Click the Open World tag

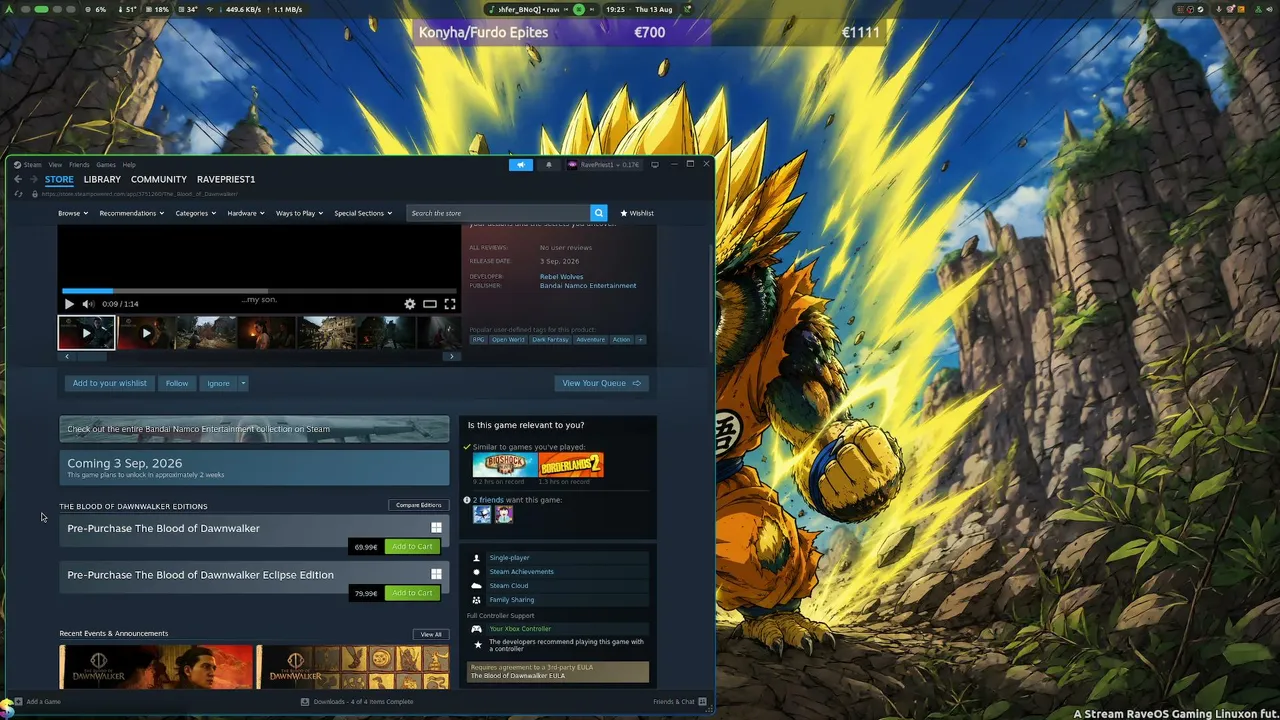(508, 340)
